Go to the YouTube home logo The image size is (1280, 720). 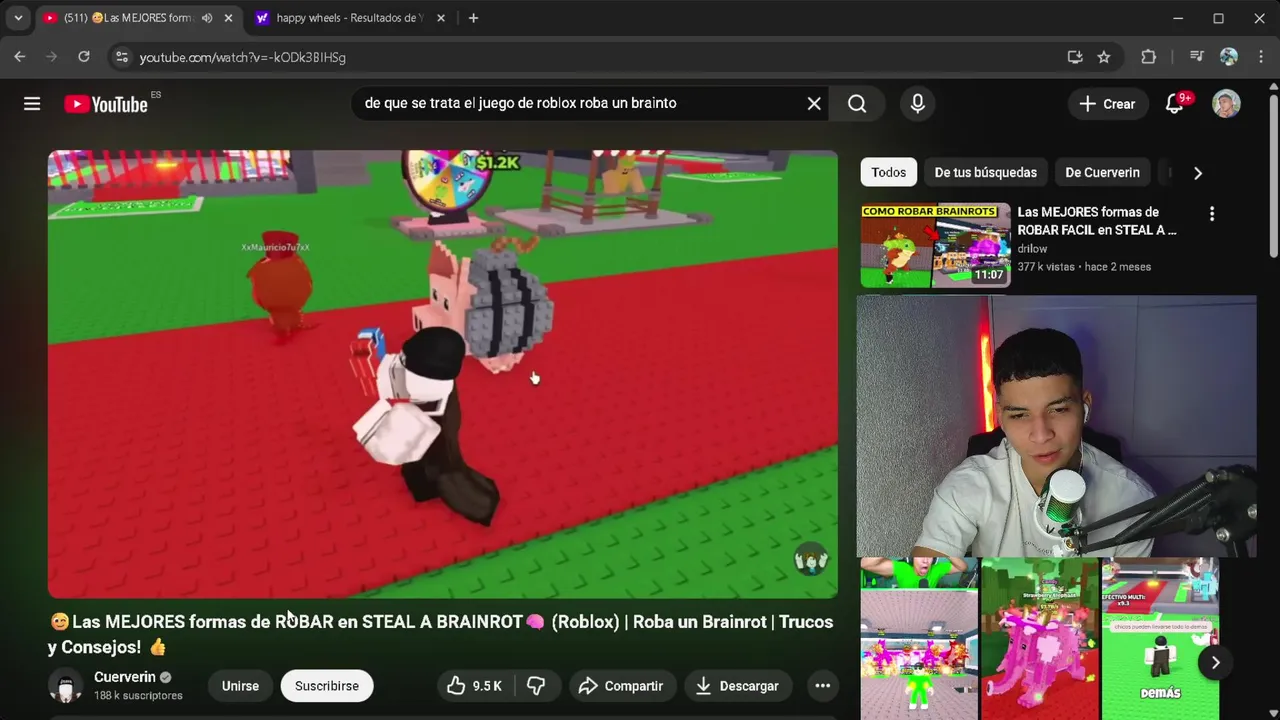tap(106, 104)
